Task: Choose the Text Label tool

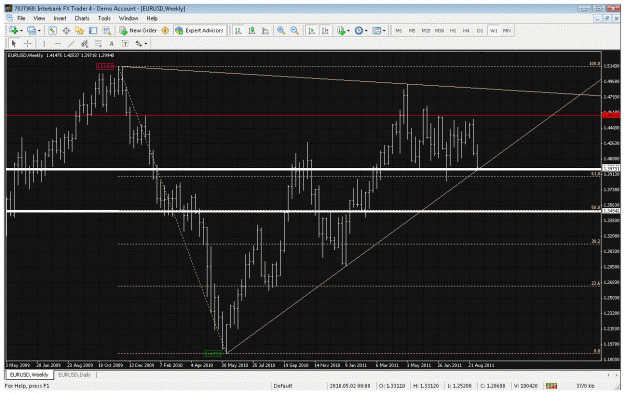Action: click(125, 43)
